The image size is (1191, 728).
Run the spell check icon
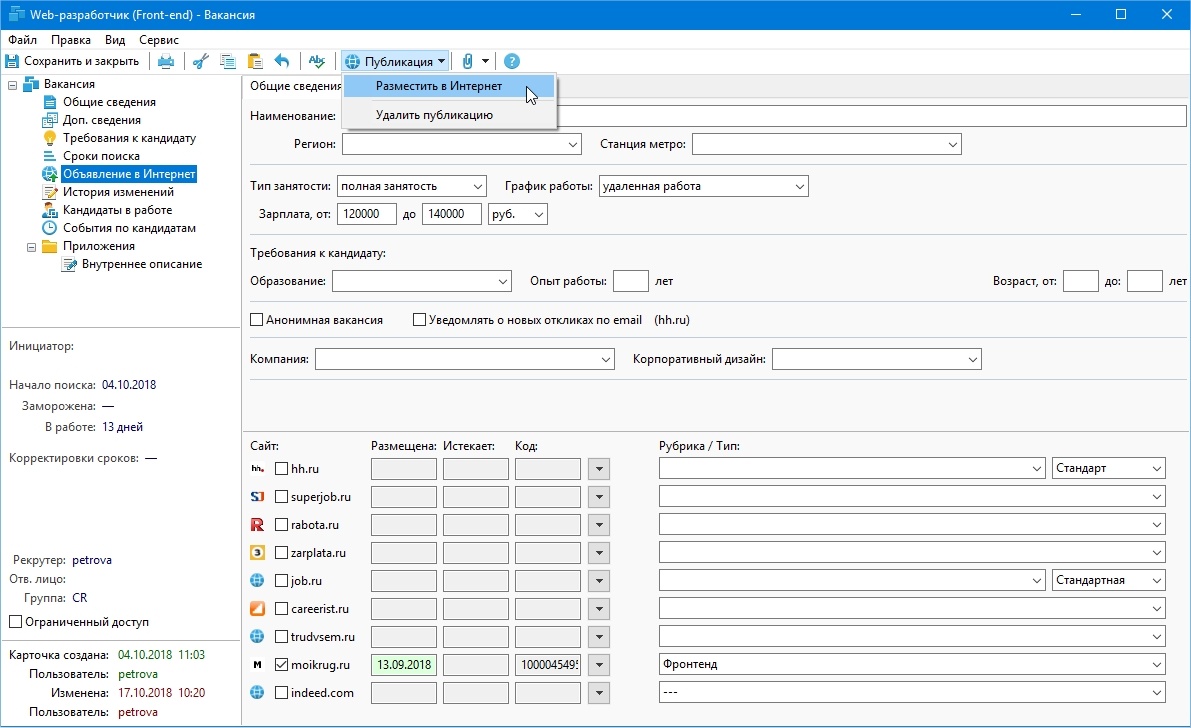pos(317,61)
